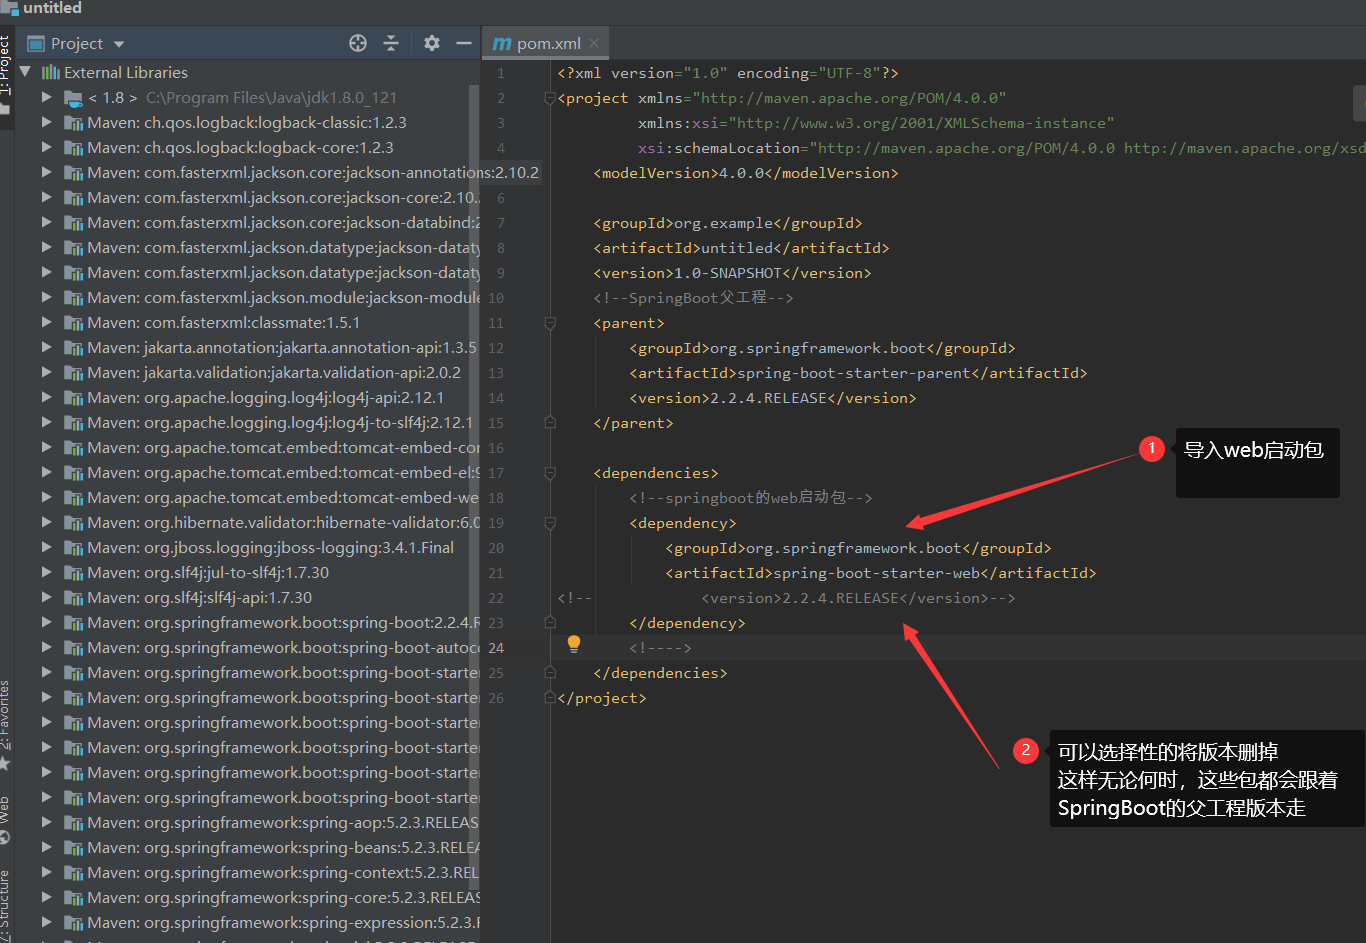Click the library icon beside jackson-core

(73, 198)
